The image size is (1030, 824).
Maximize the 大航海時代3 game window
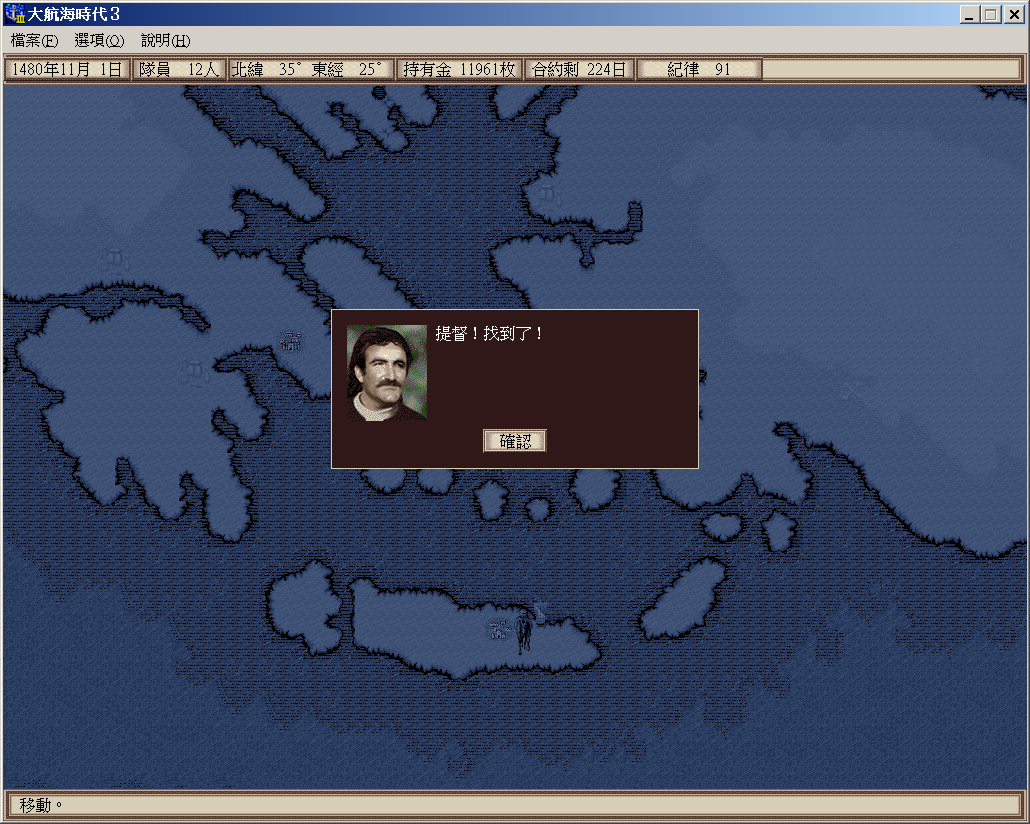tap(991, 14)
